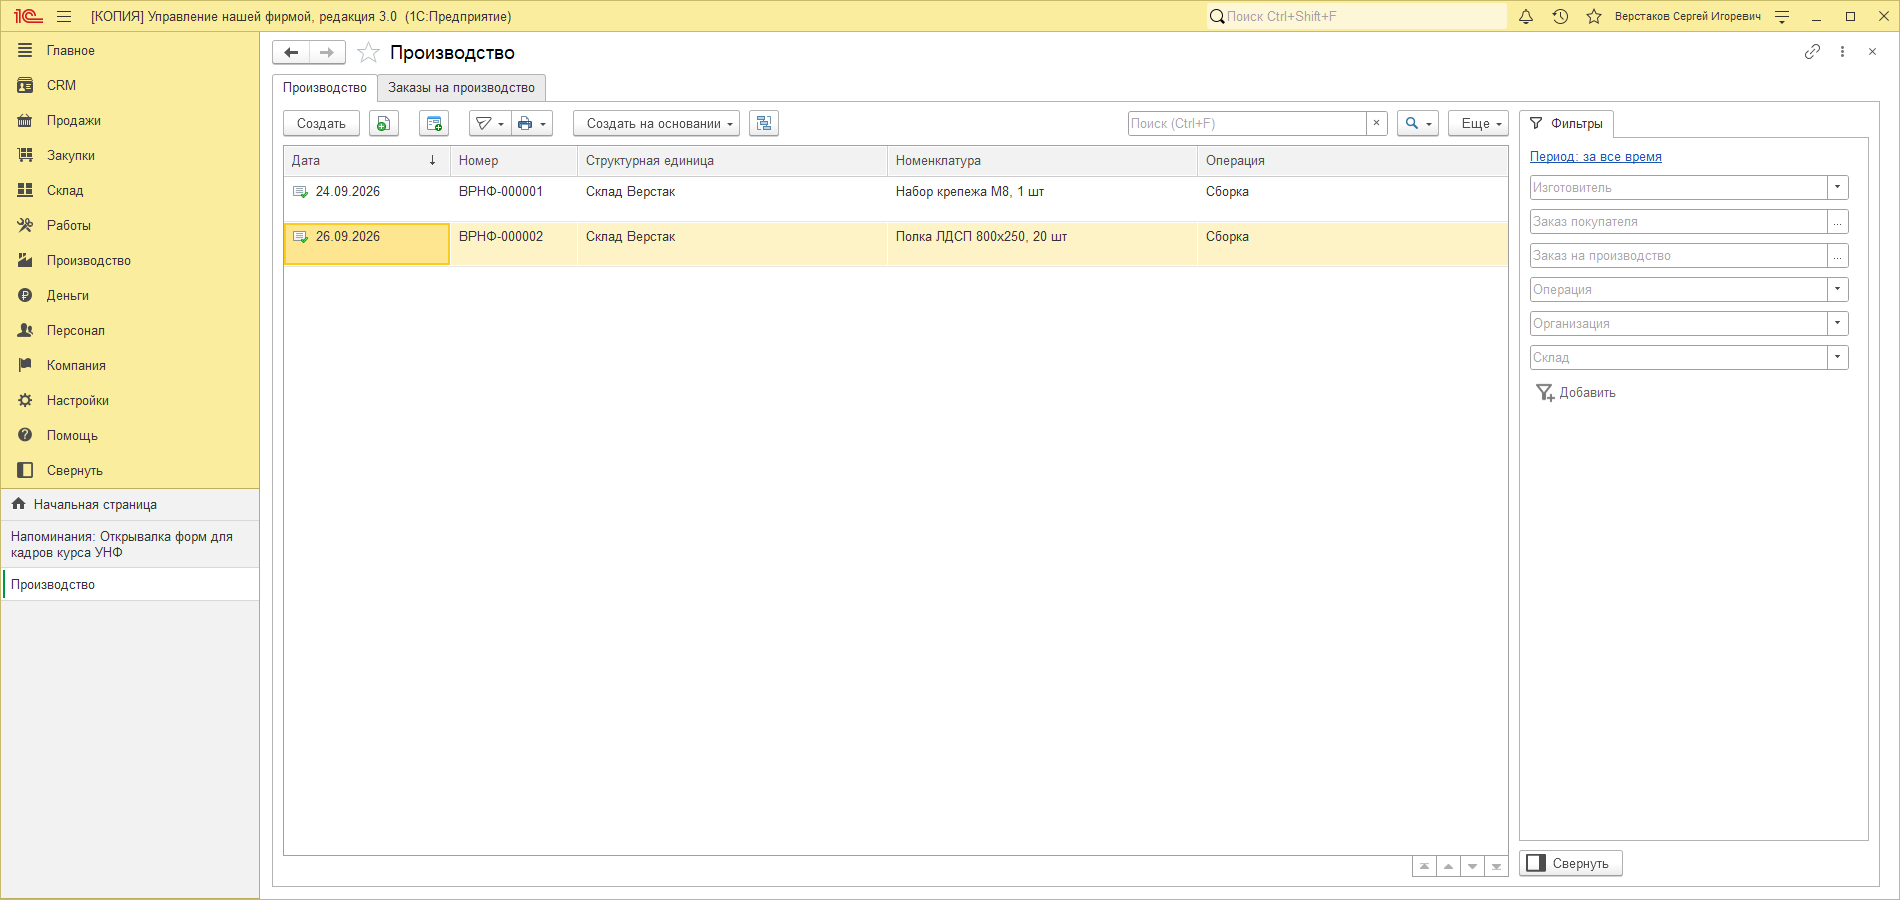
Task: Click the Создать button
Action: tap(321, 124)
